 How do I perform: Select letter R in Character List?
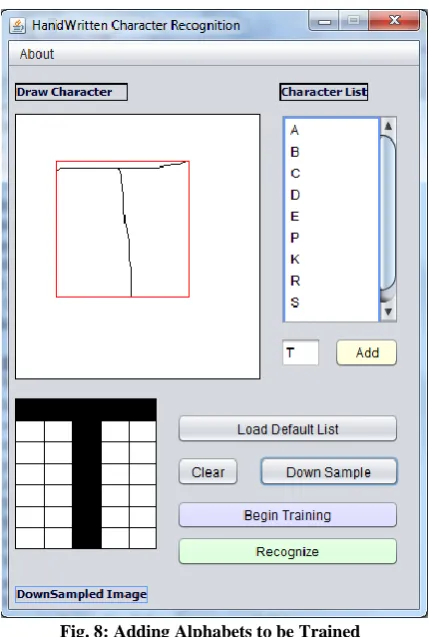(x=295, y=281)
